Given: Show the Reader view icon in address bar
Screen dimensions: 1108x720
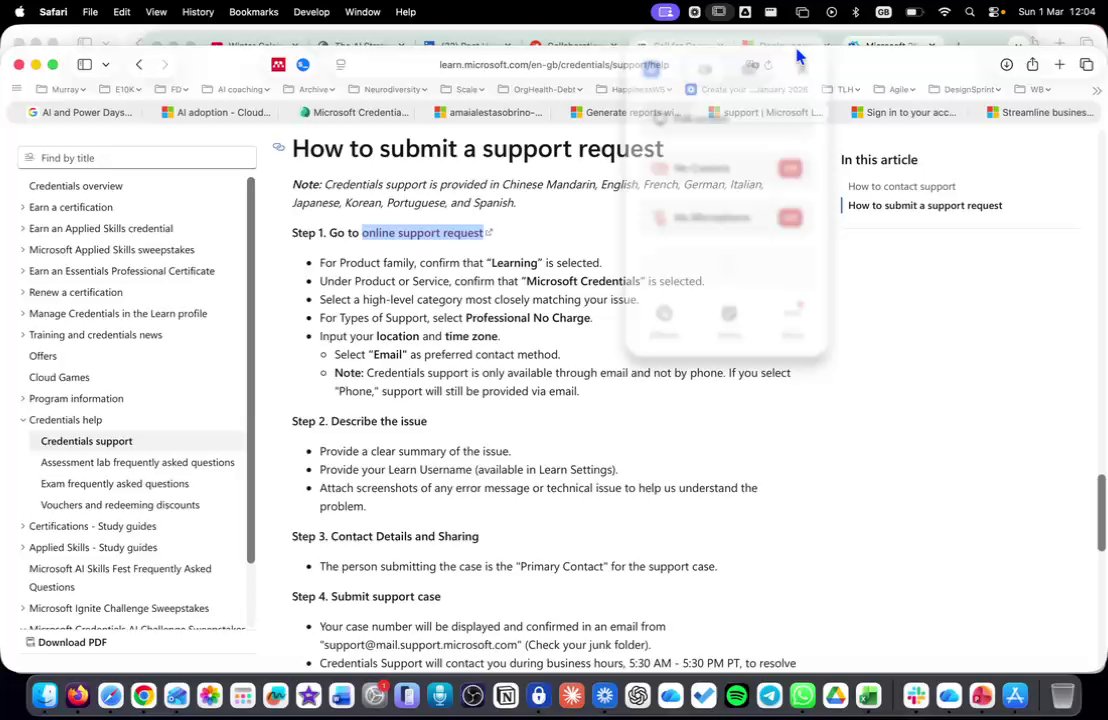Looking at the screenshot, I should point(341,64).
